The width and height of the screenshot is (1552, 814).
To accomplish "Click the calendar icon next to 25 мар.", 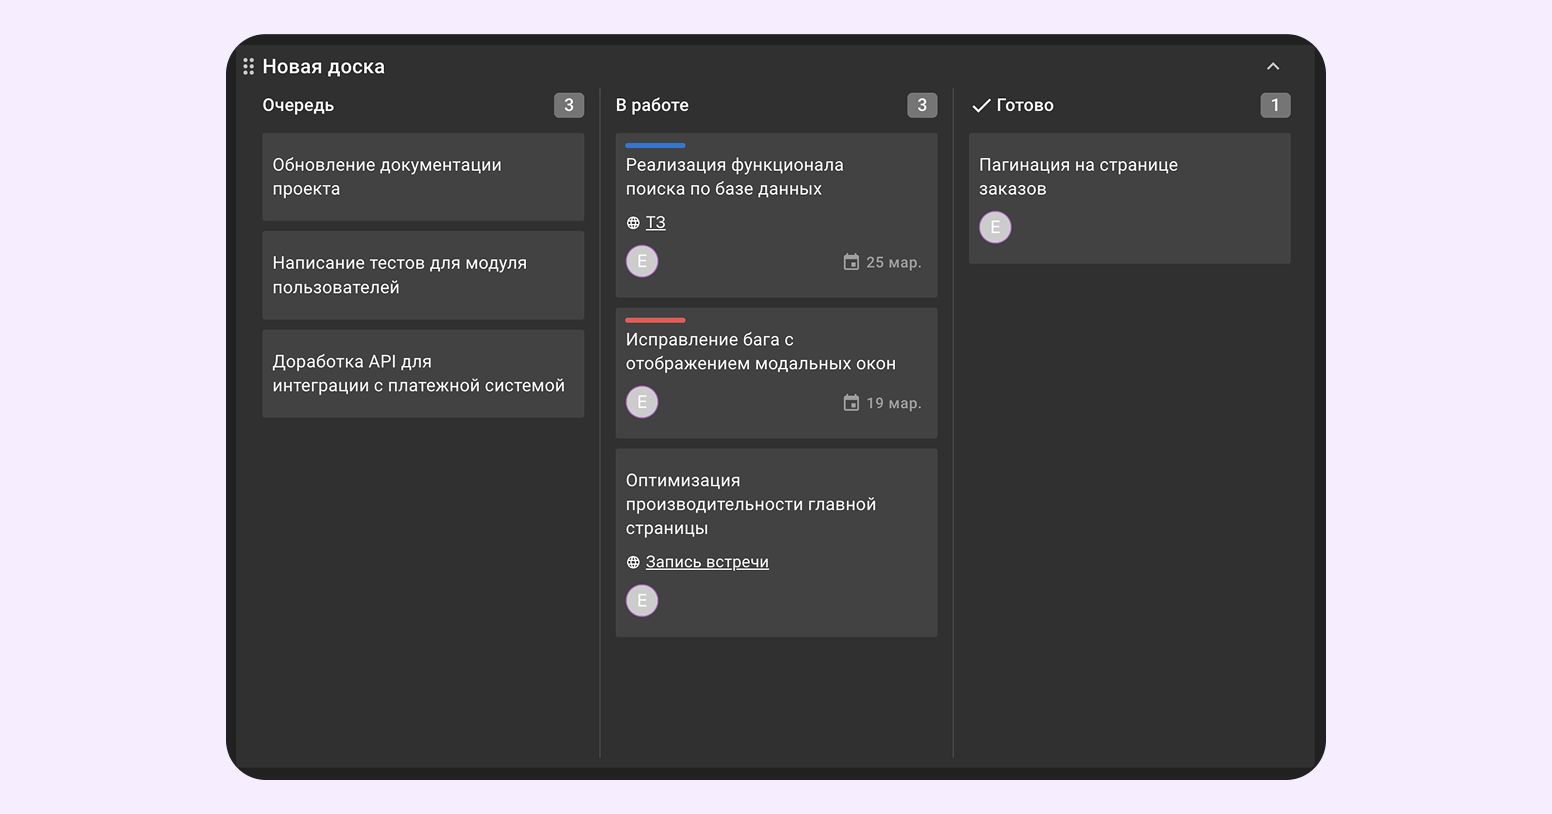I will [x=851, y=262].
